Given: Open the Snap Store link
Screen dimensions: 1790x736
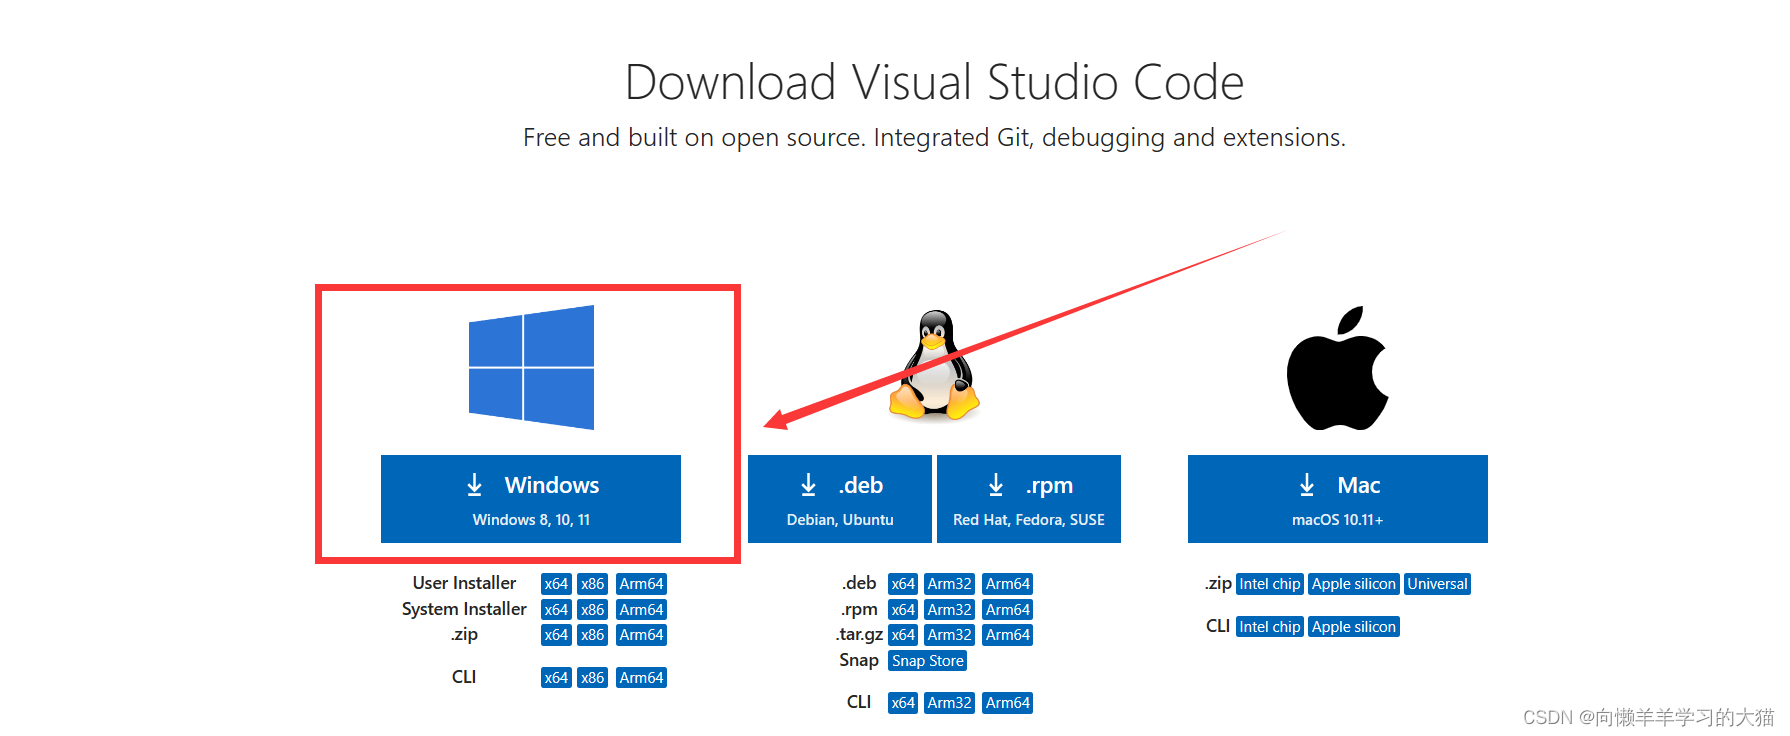Looking at the screenshot, I should (928, 661).
